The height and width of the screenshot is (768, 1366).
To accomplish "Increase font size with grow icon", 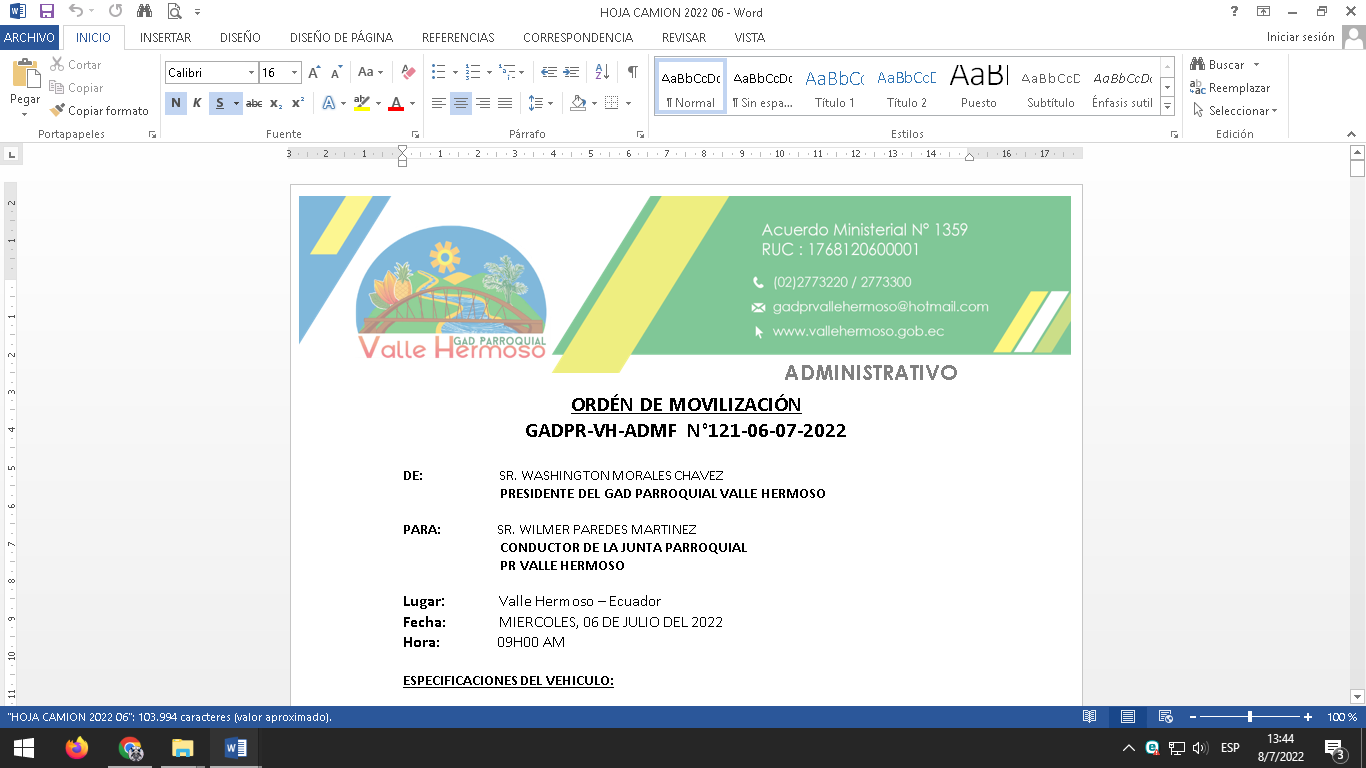I will coord(315,72).
